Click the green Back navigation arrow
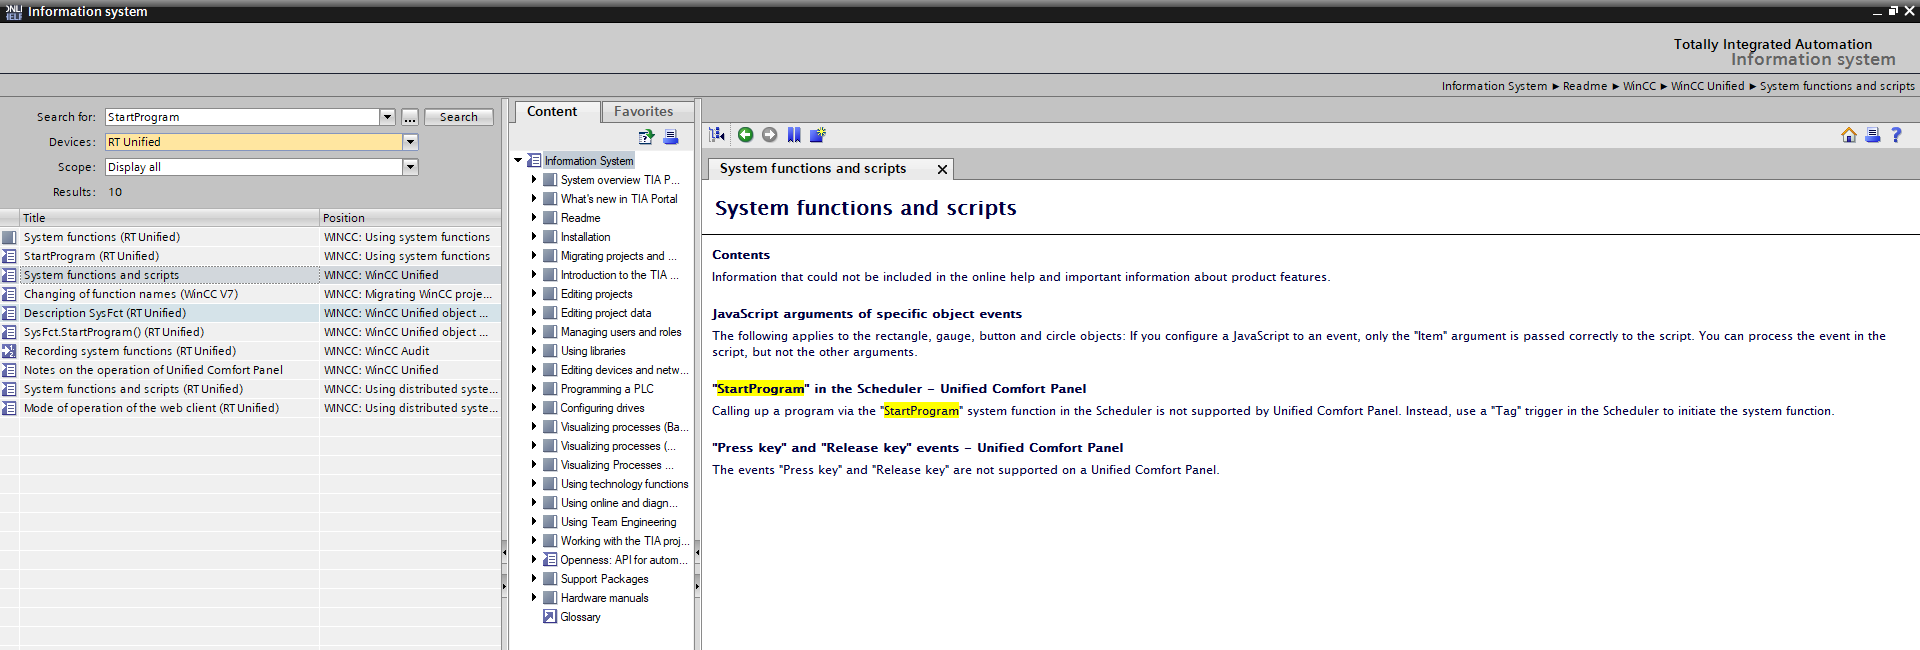This screenshot has width=1920, height=650. pos(745,135)
